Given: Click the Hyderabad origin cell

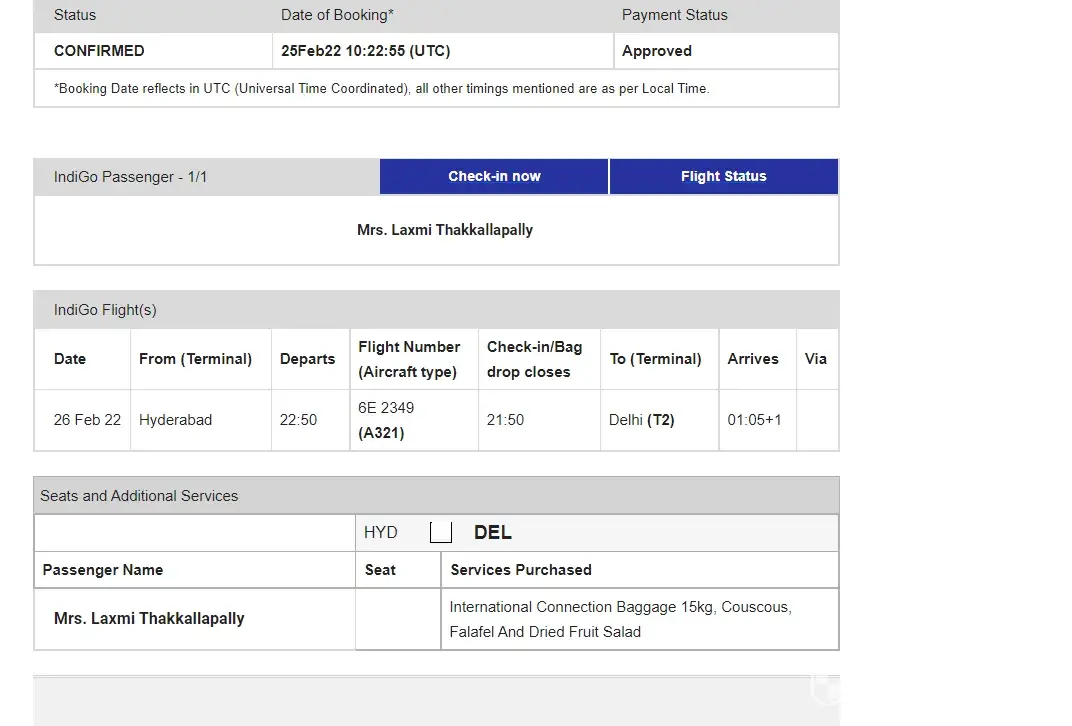Looking at the screenshot, I should point(175,420).
